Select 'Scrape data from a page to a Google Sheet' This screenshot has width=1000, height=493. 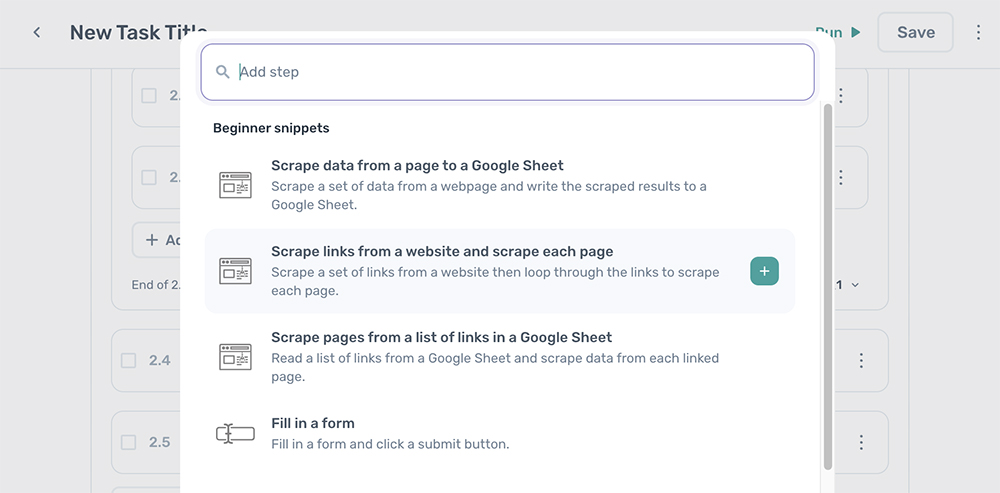tap(500, 185)
